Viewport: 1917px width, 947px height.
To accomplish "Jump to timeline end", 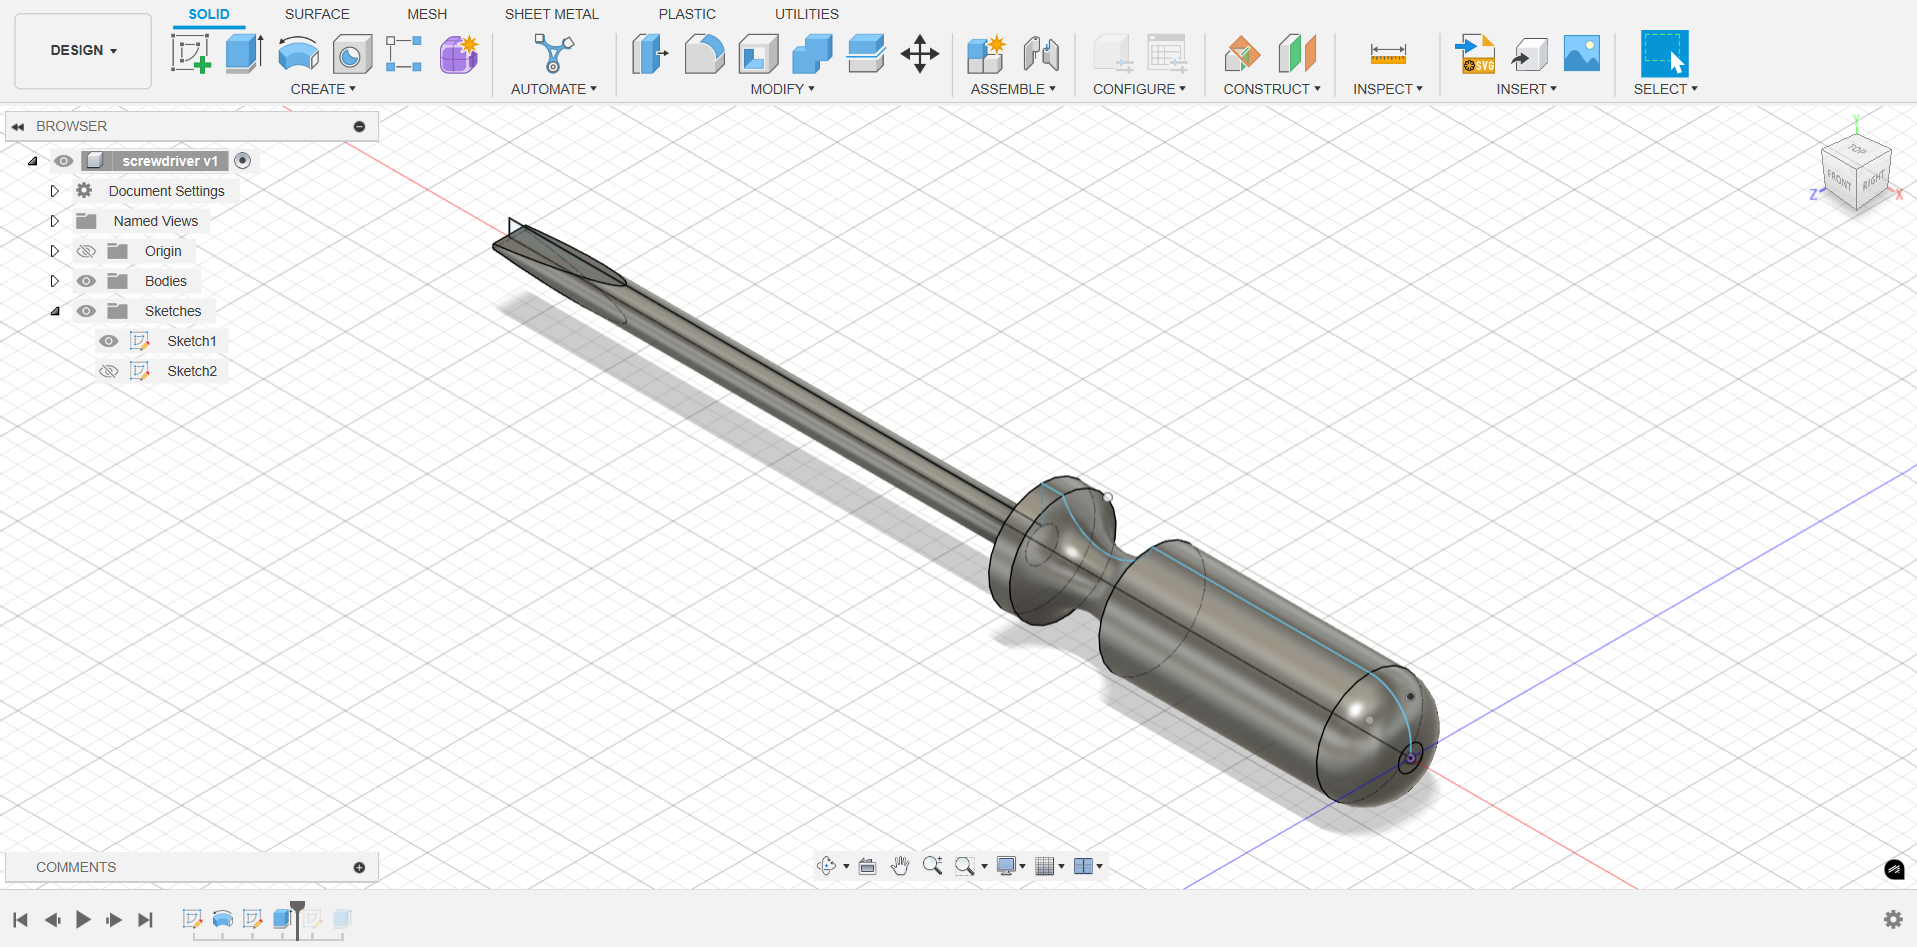I will tap(146, 919).
